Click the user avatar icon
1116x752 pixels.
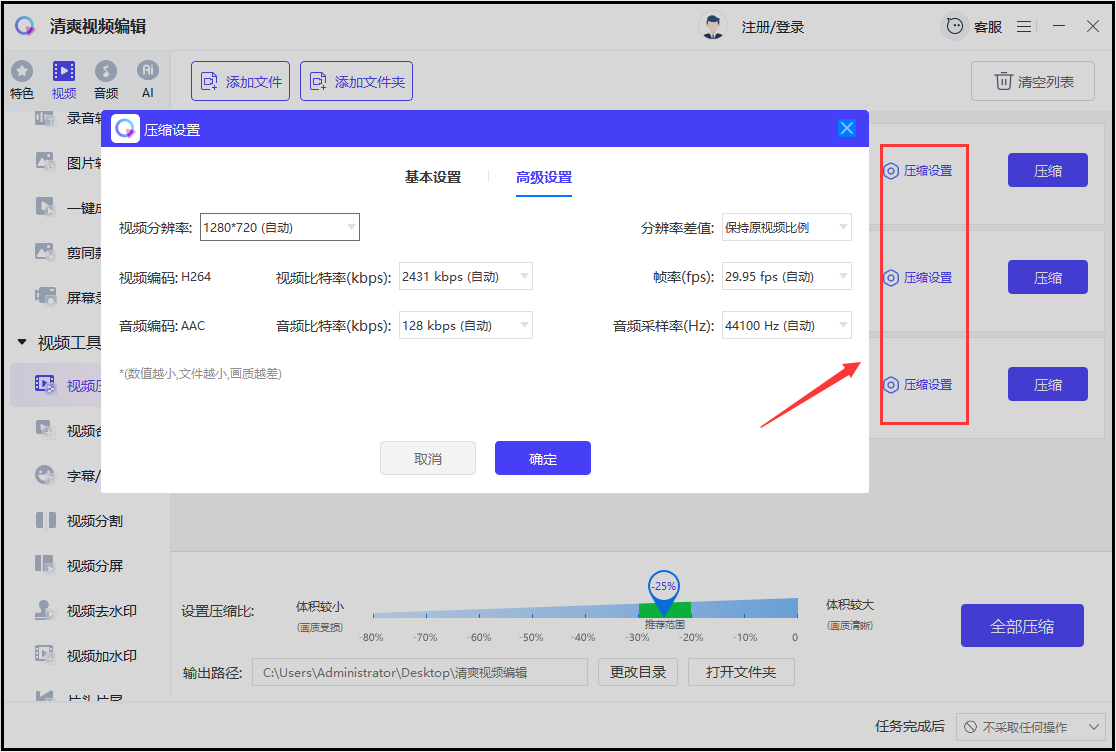coord(712,26)
